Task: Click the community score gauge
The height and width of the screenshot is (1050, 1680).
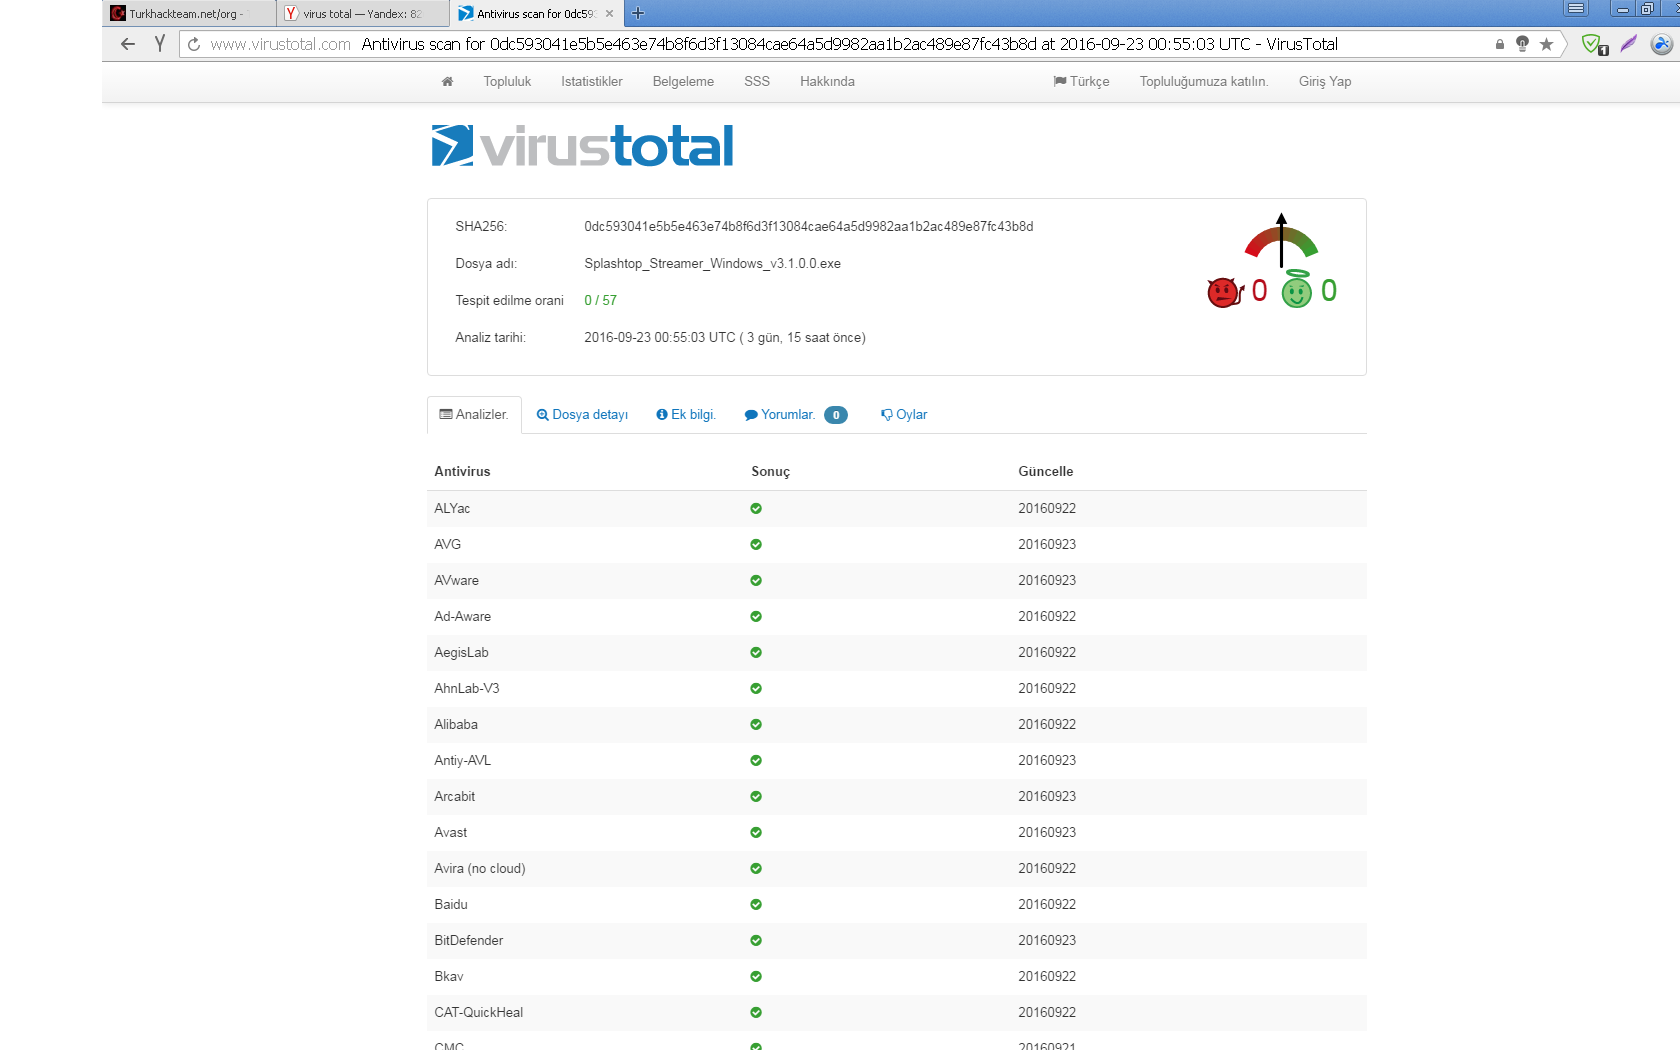Action: tap(1281, 240)
